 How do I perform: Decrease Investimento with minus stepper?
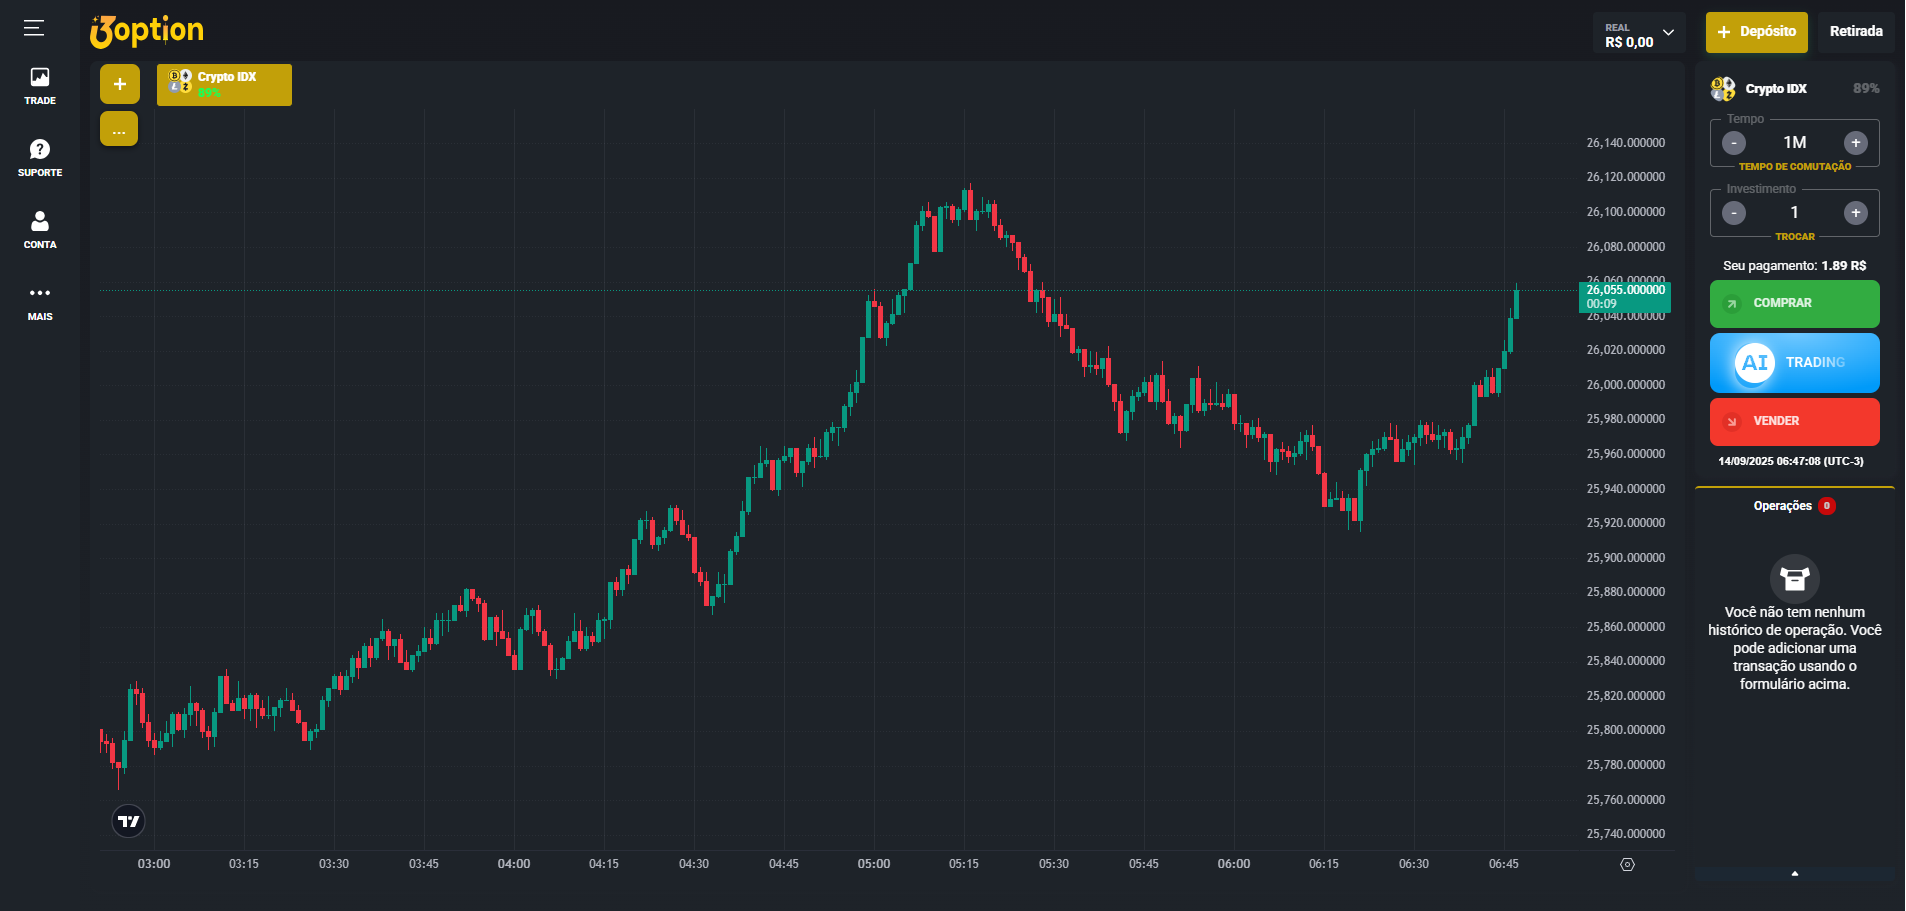click(1734, 213)
